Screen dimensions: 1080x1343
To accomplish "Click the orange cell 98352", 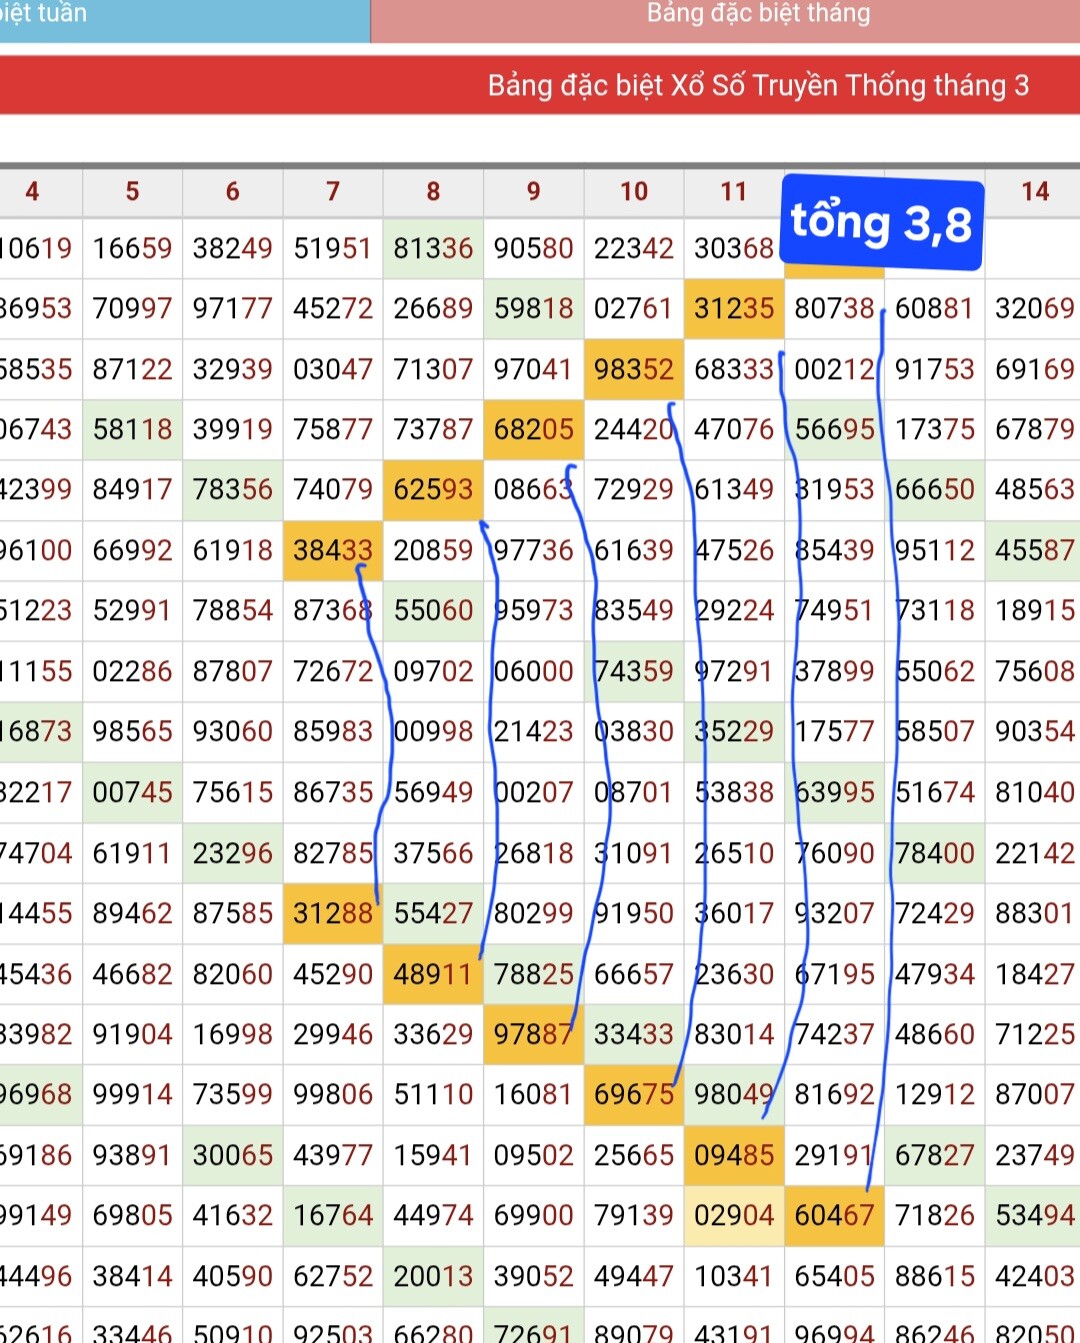I will click(x=633, y=369).
